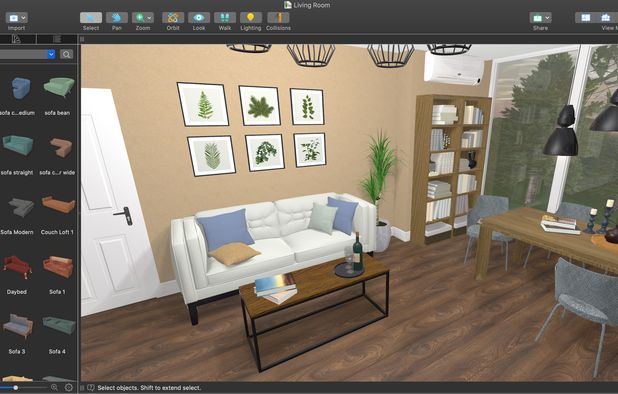Switch to 2D floor plan view mode
Viewport: 618px width, 394px height.
point(586,18)
